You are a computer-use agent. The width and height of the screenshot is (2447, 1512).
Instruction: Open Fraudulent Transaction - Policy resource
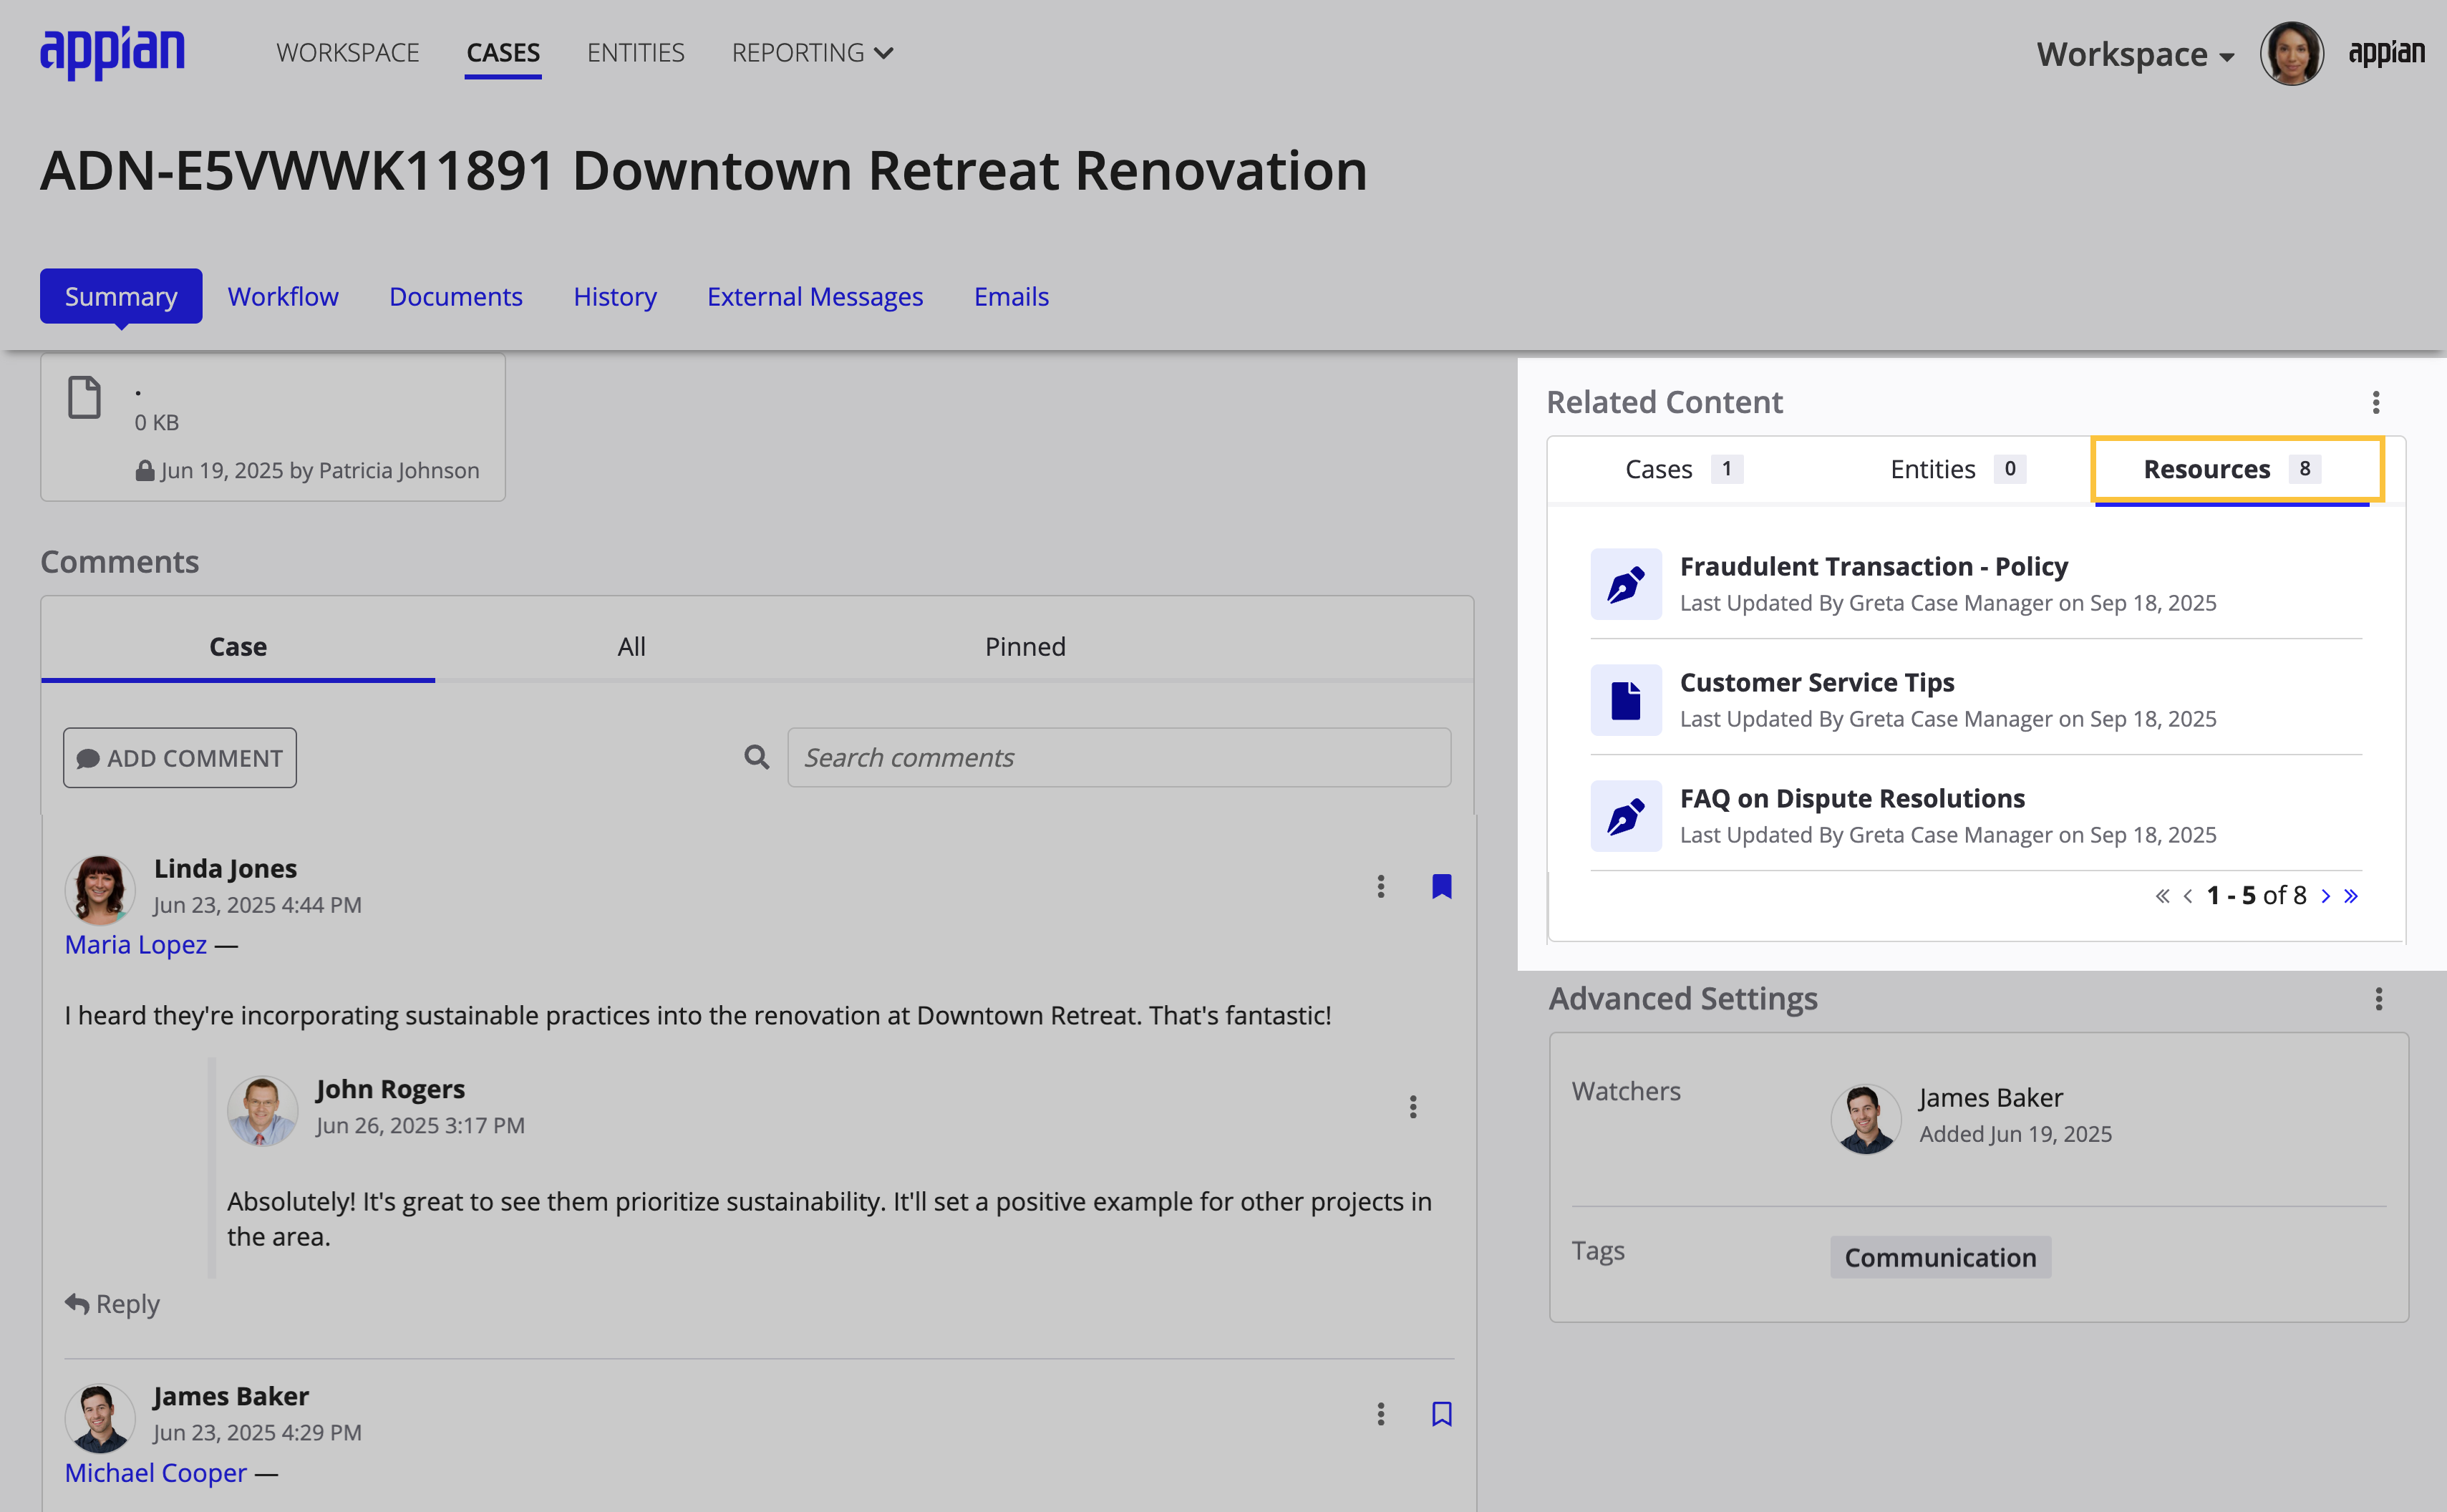click(x=1873, y=566)
